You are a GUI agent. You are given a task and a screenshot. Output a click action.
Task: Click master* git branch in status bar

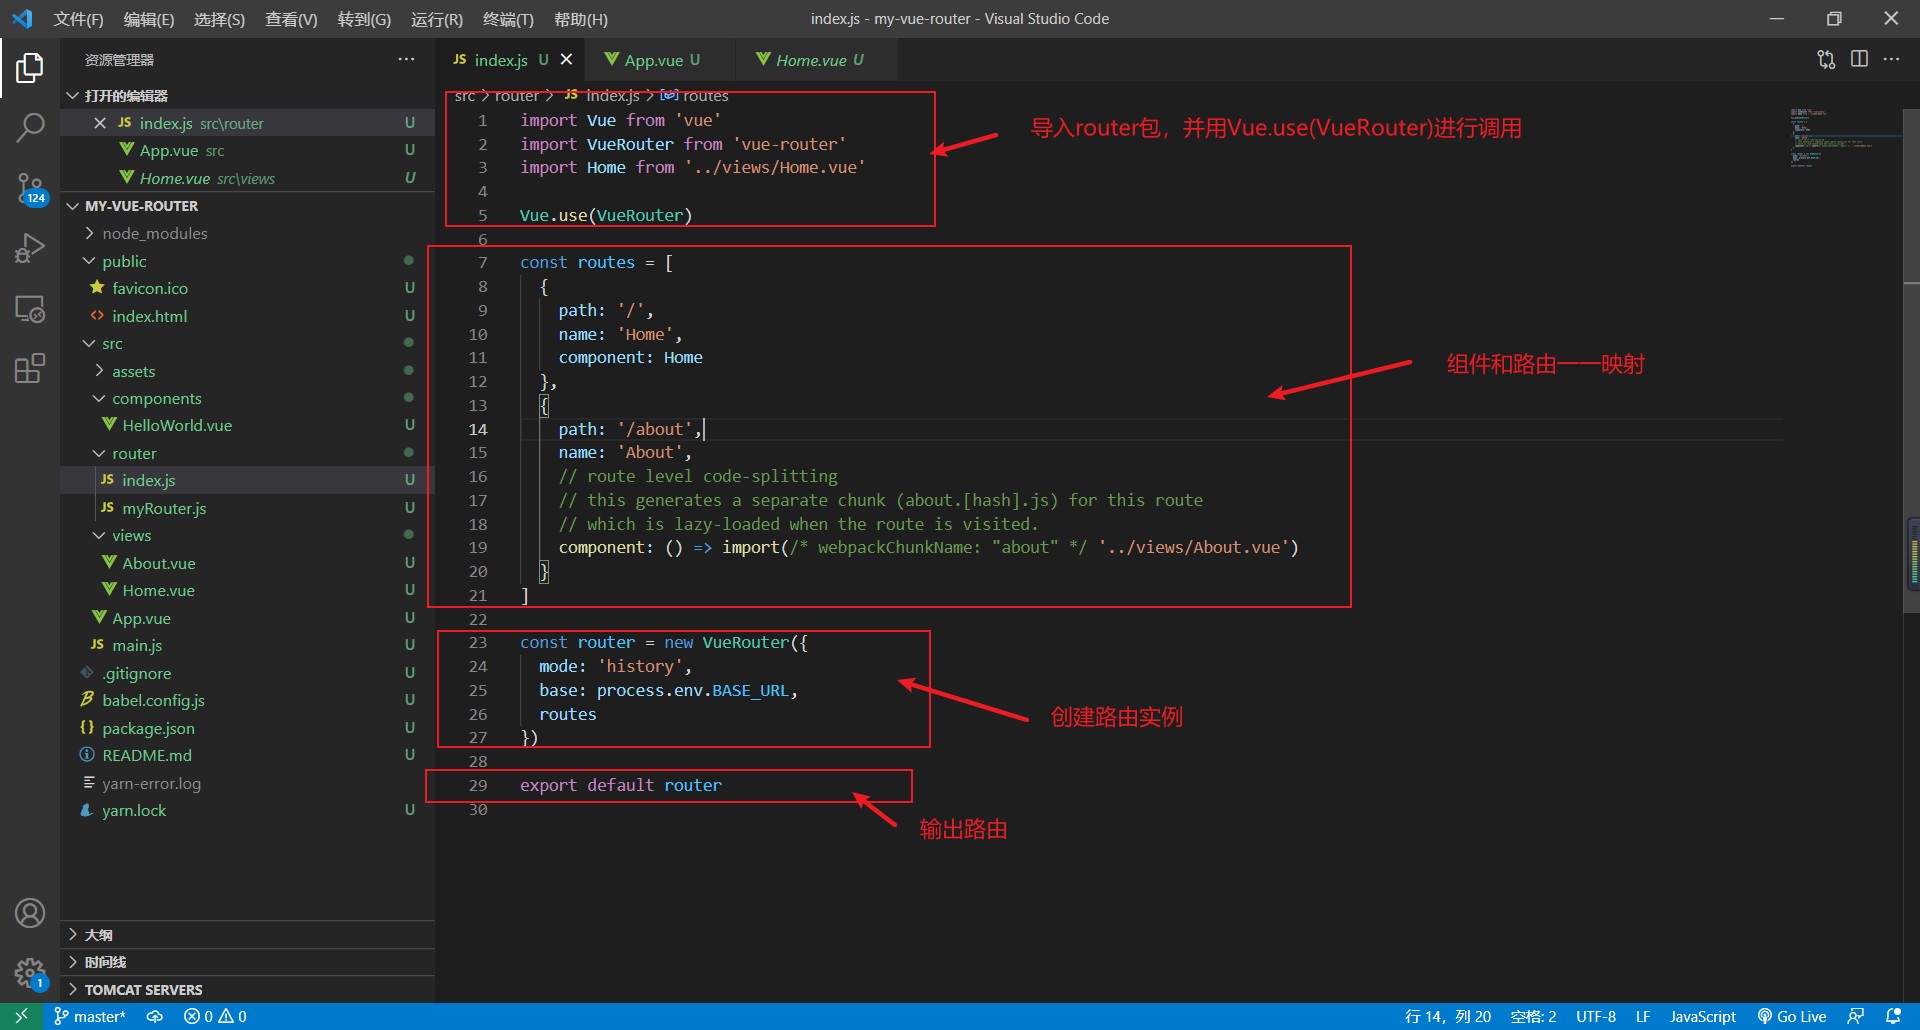pos(90,1016)
